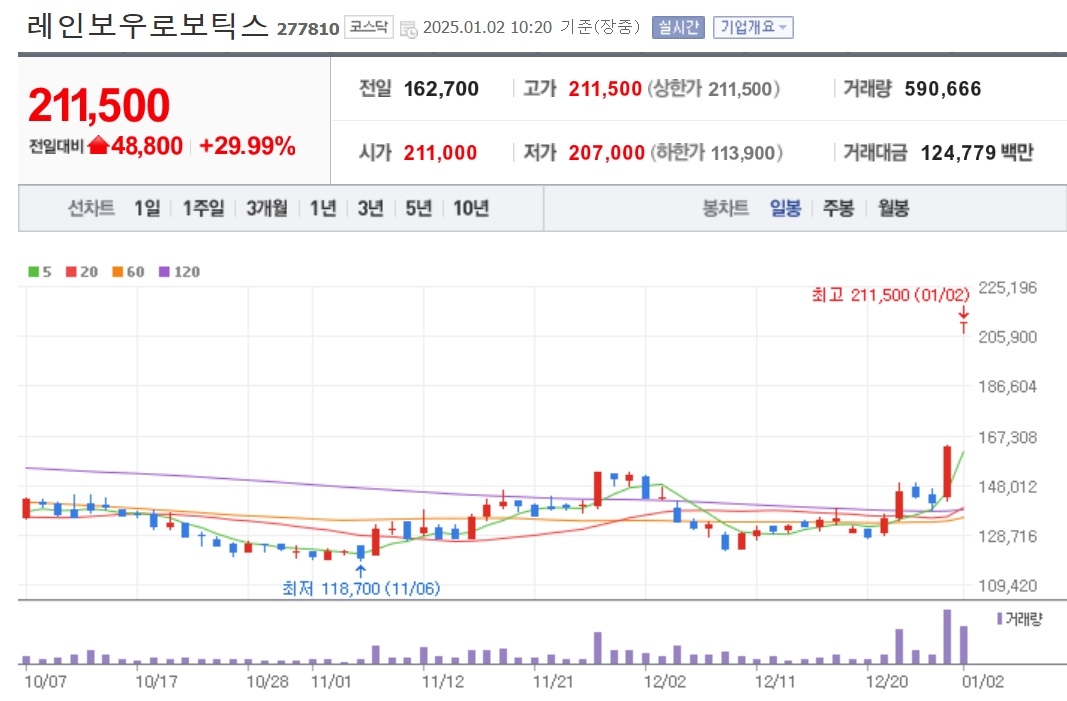Show the 월봉 monthly candle chart
This screenshot has width=1067, height=701.
[x=893, y=208]
